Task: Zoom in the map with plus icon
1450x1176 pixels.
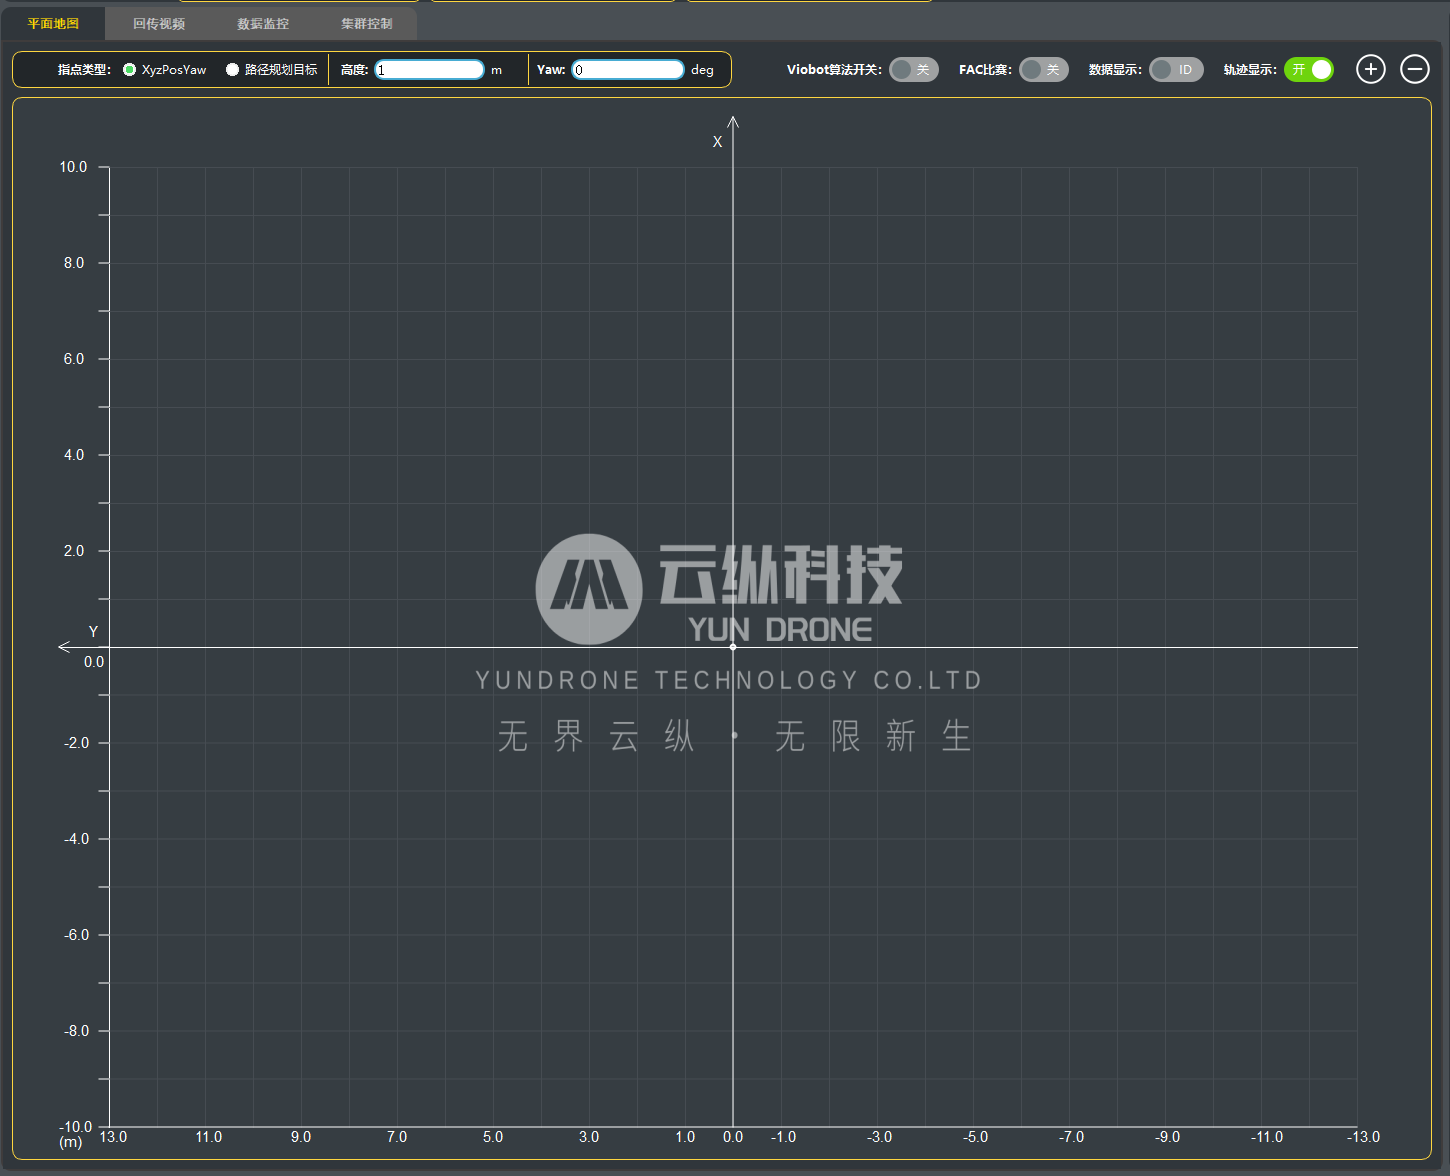Action: (x=1370, y=69)
